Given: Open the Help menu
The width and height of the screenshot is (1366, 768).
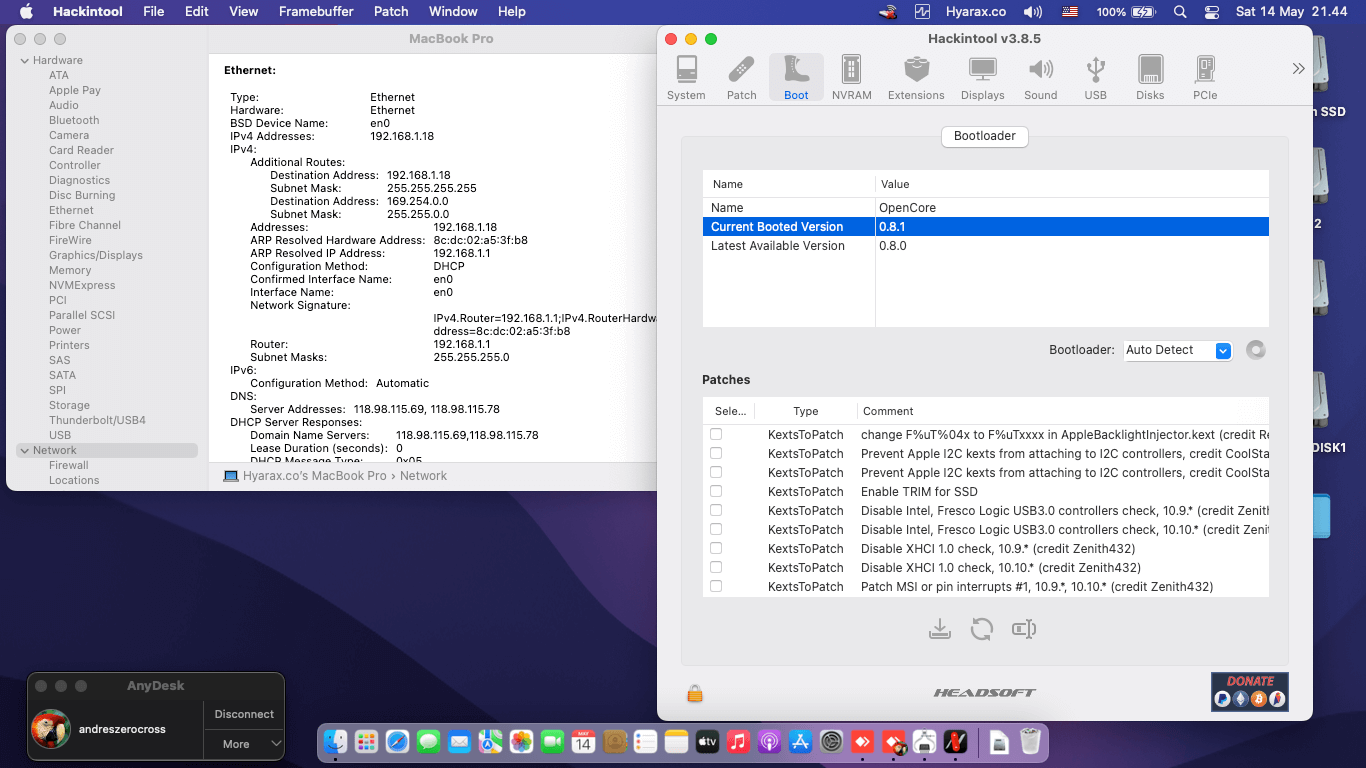Looking at the screenshot, I should 512,12.
